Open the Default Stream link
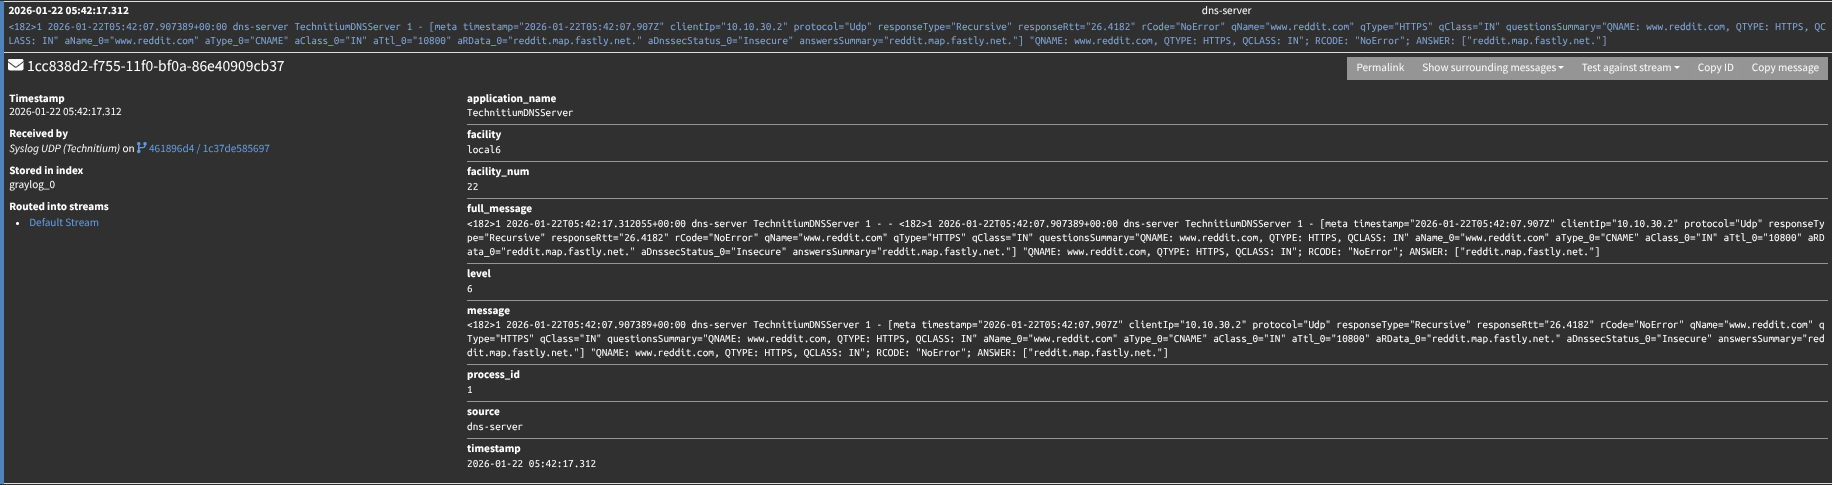The width and height of the screenshot is (1833, 485). 64,223
